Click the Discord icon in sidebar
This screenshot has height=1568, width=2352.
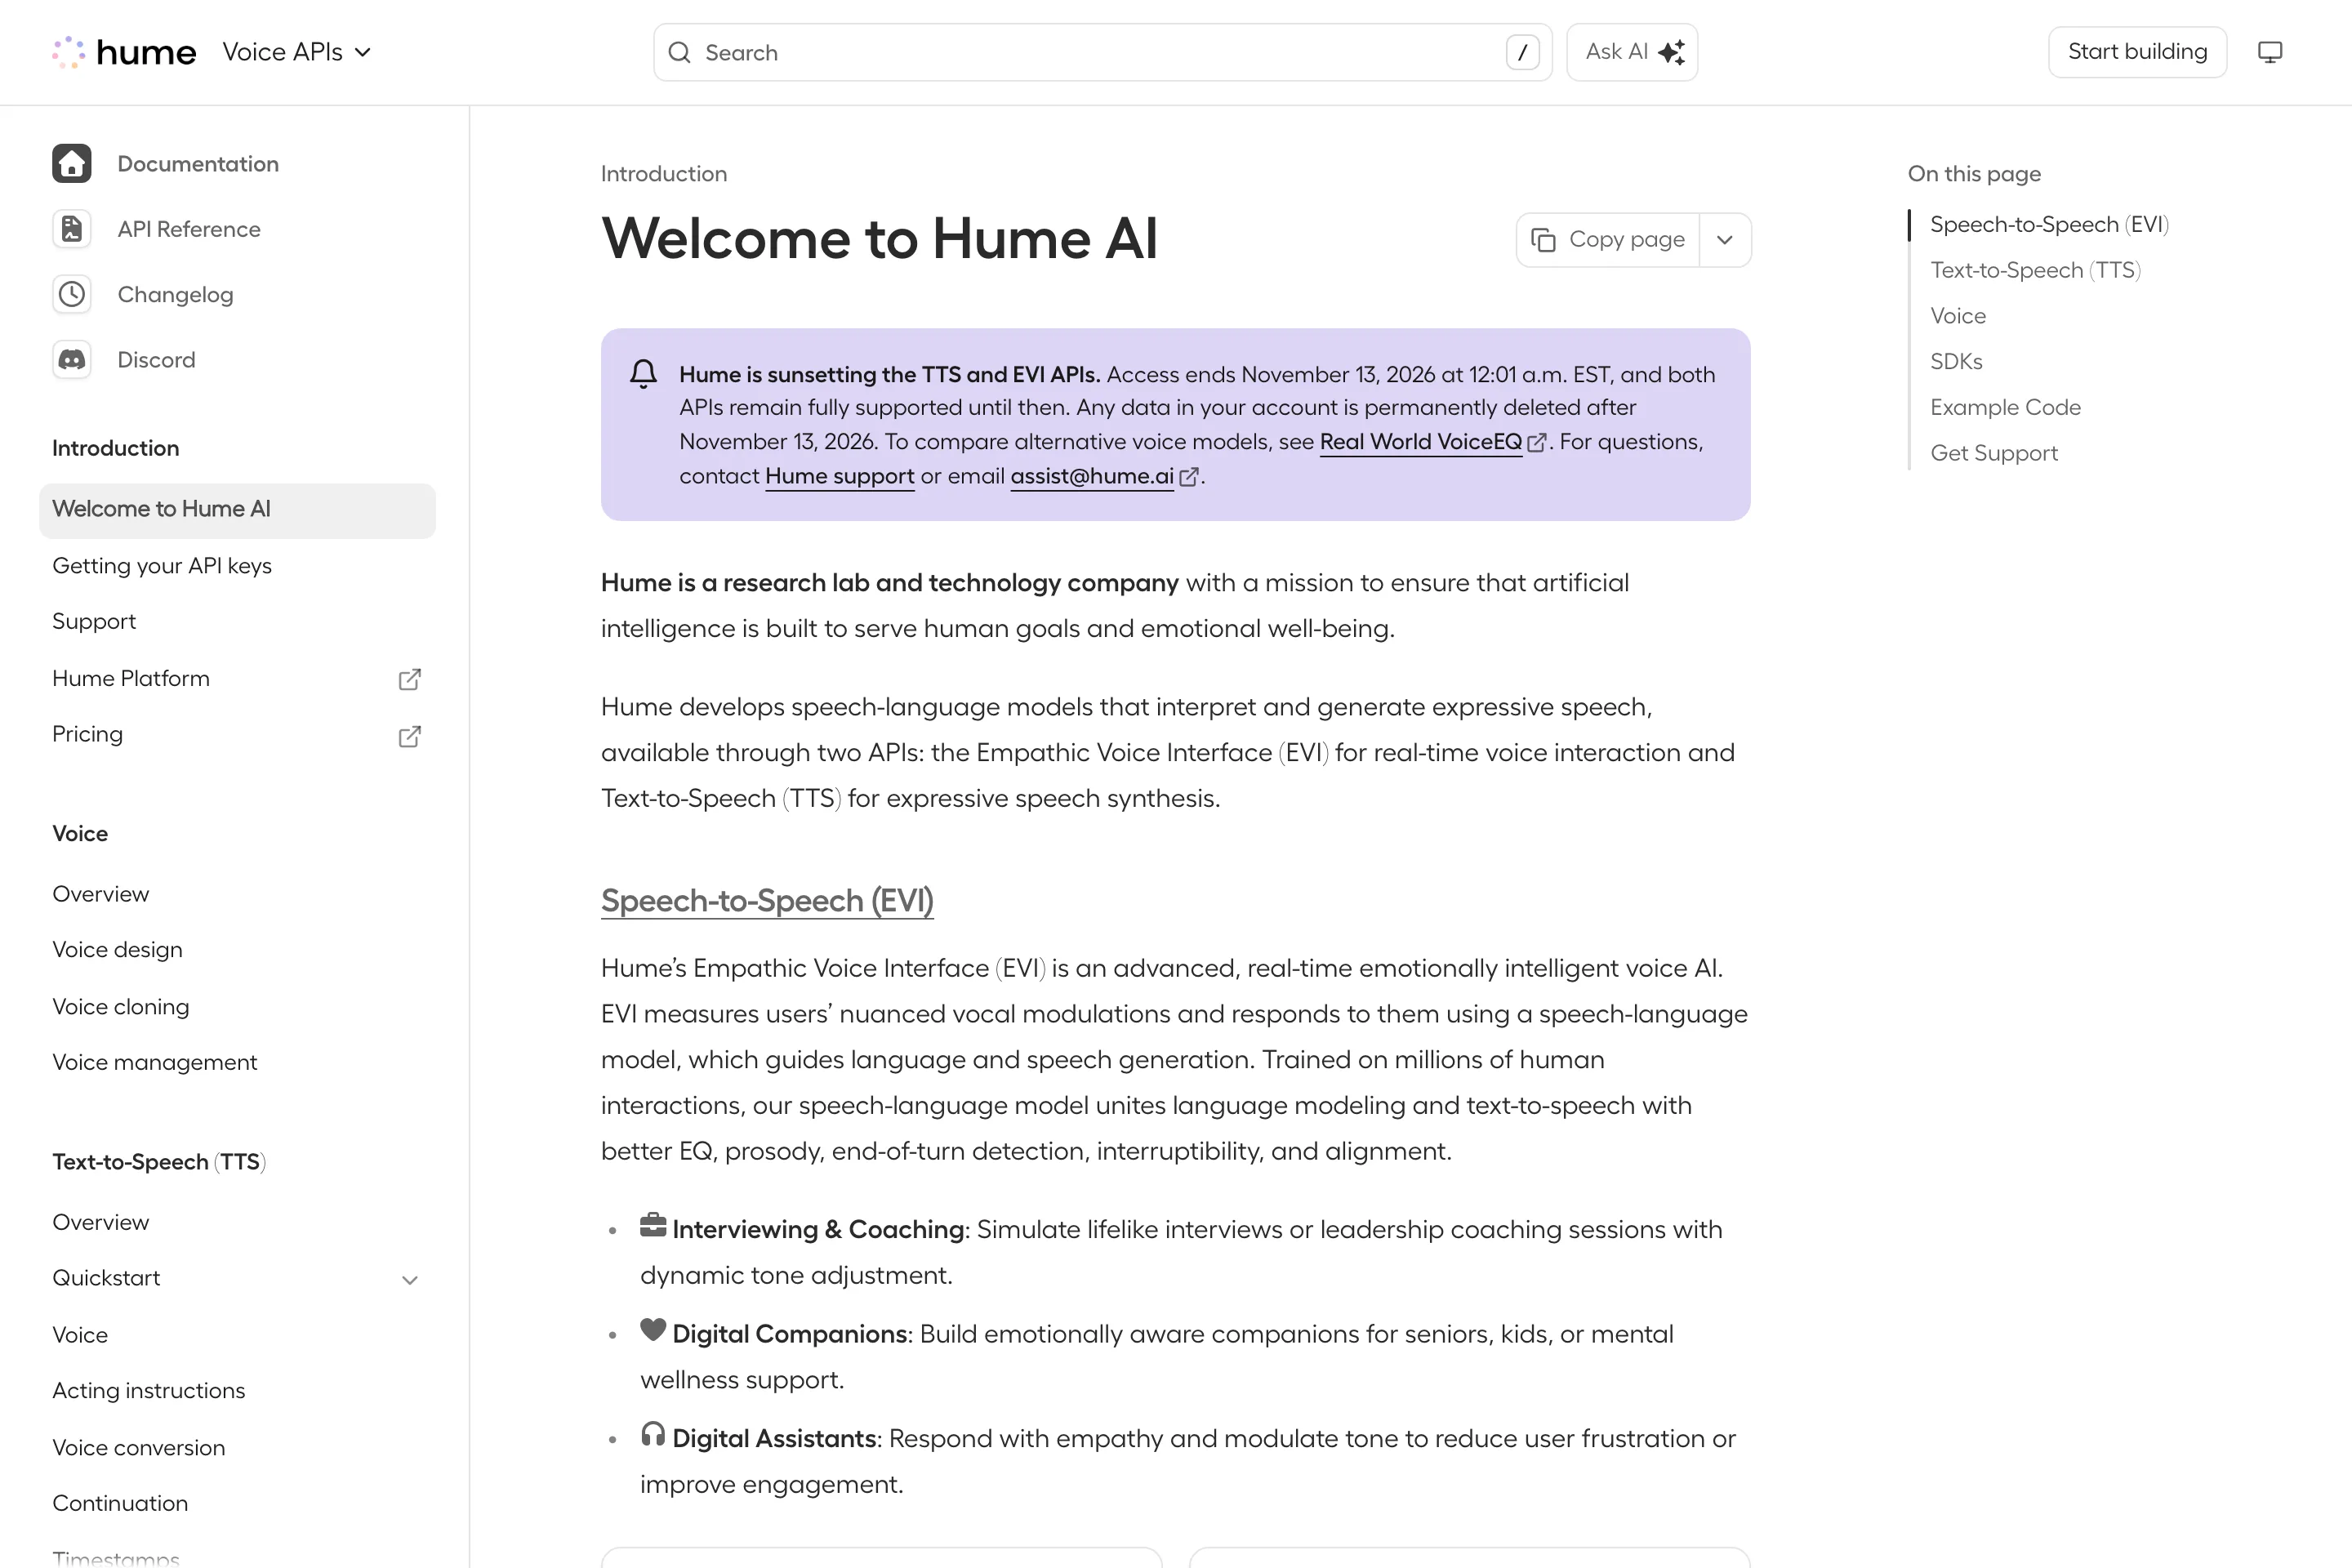(x=72, y=360)
